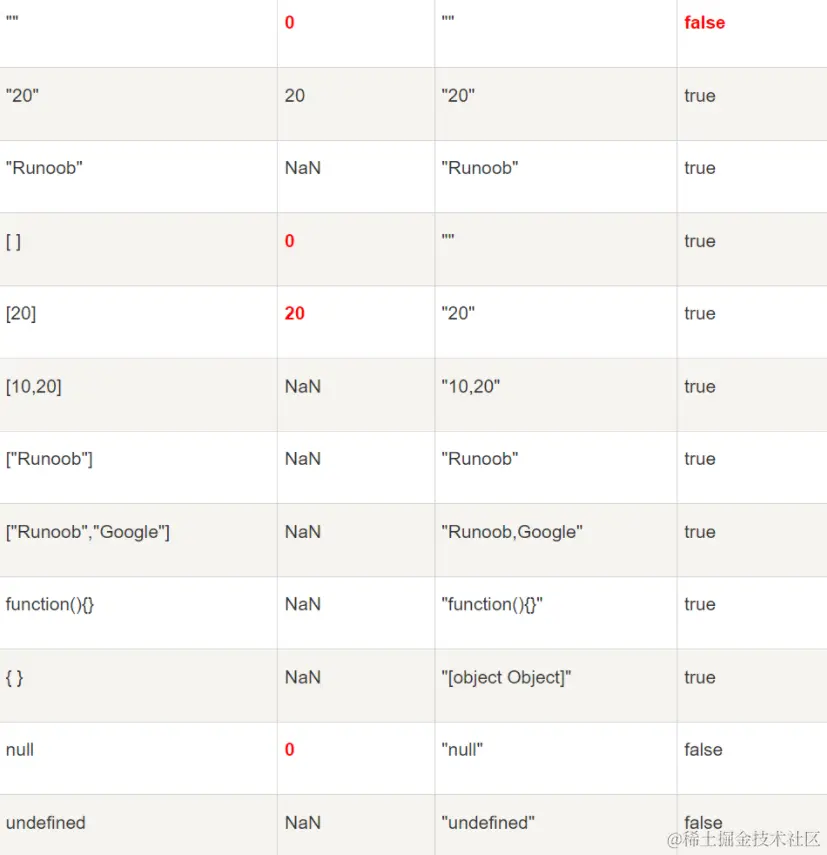Select the function(){} first-column cell

coord(50,605)
